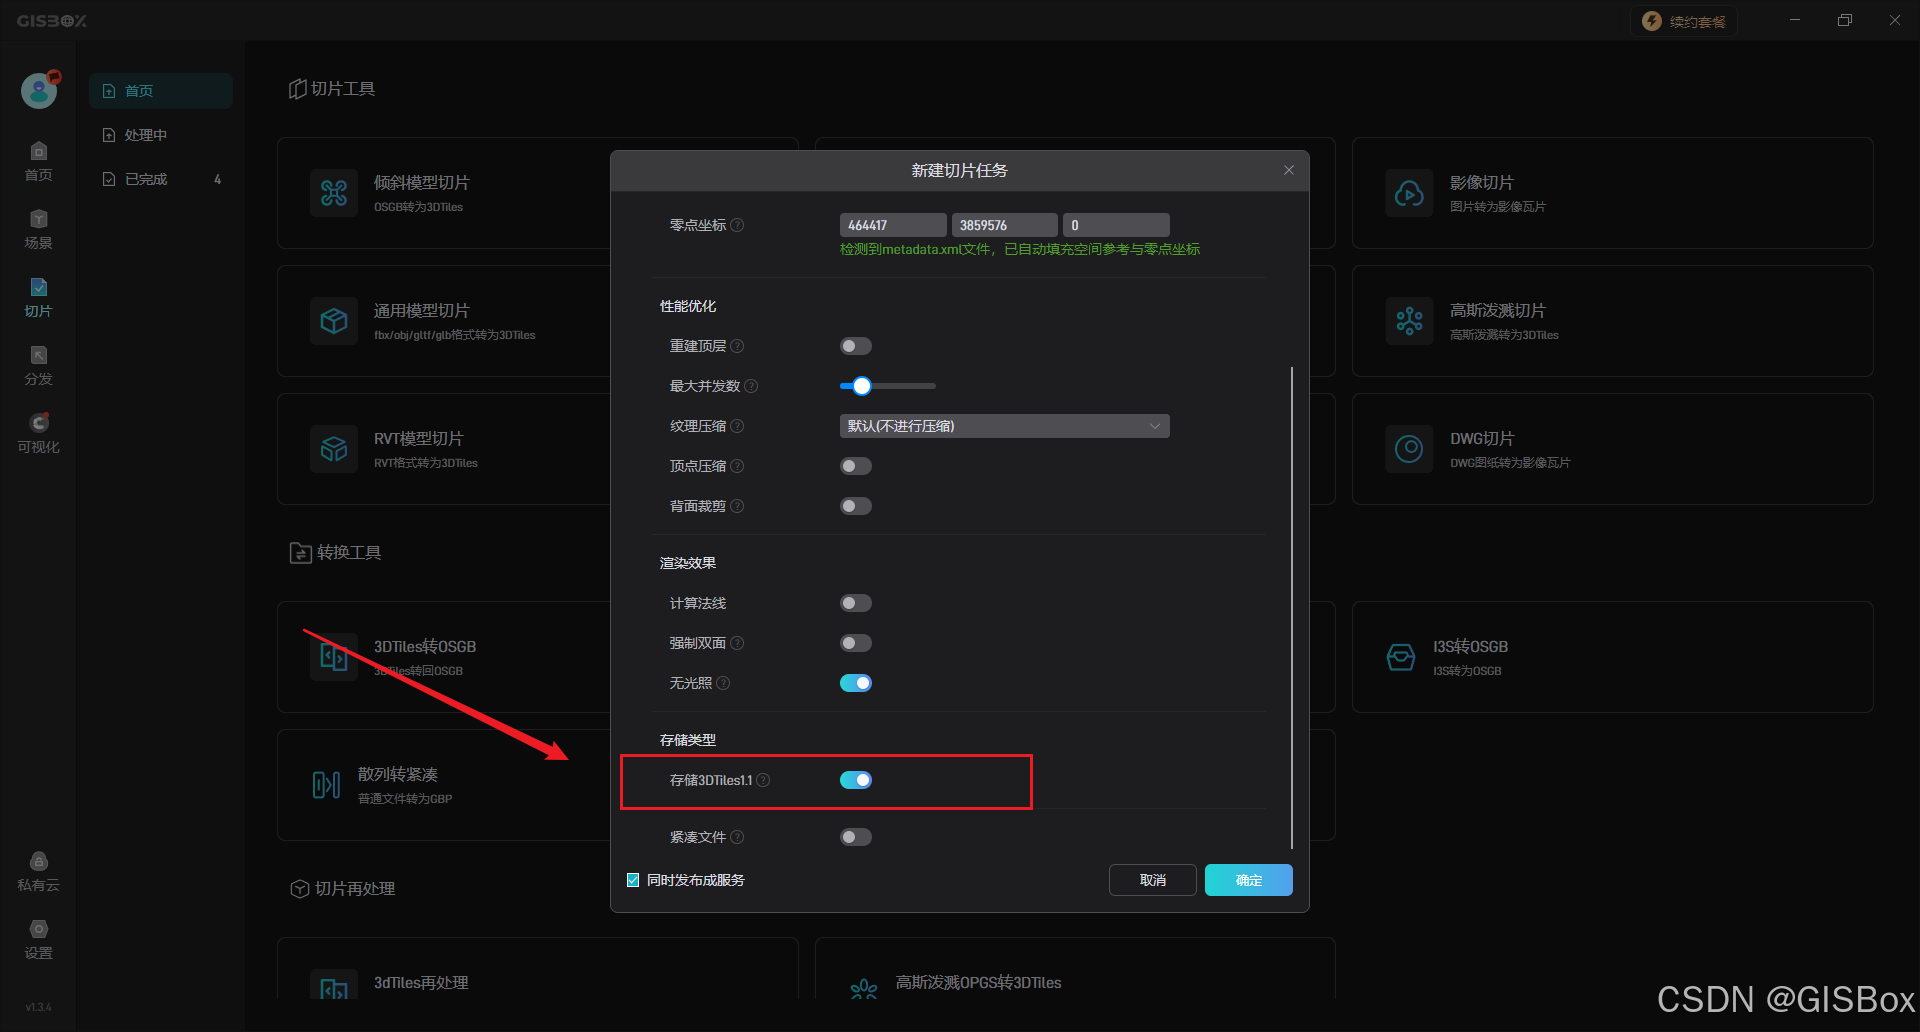Open the 3dTiles再处理 card
The image size is (1920, 1032).
click(538, 968)
